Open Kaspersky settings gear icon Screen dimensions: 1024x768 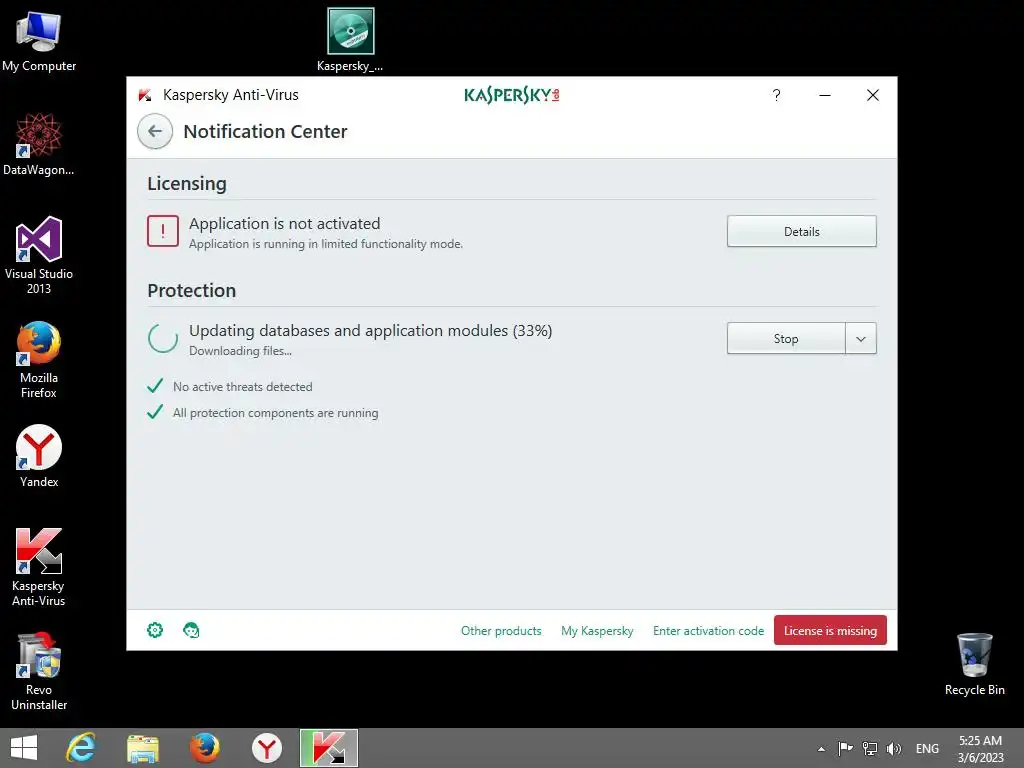click(155, 630)
